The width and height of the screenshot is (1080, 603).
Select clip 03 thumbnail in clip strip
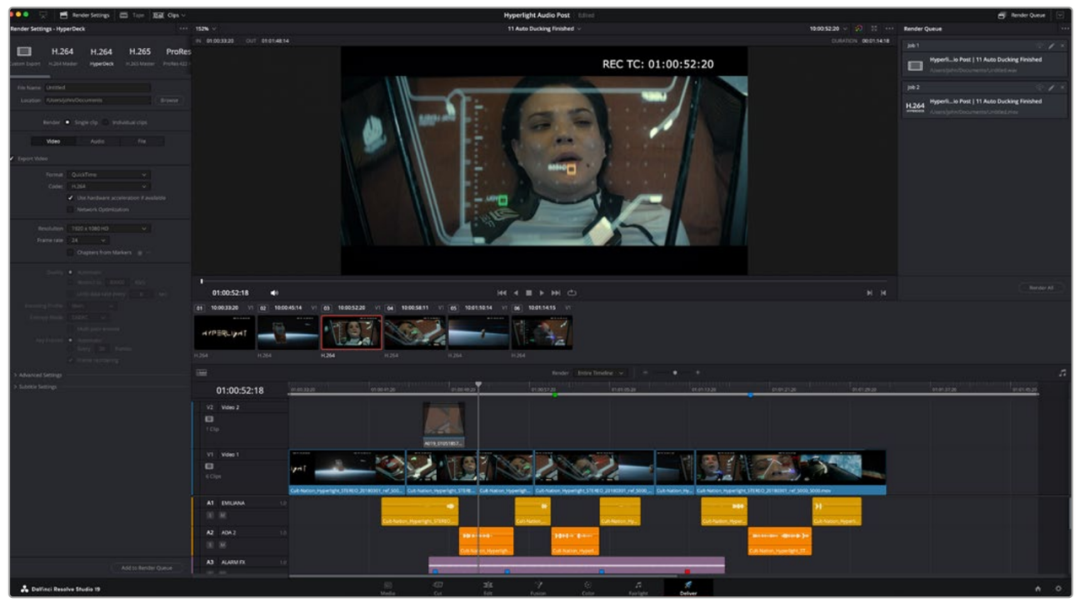click(351, 332)
